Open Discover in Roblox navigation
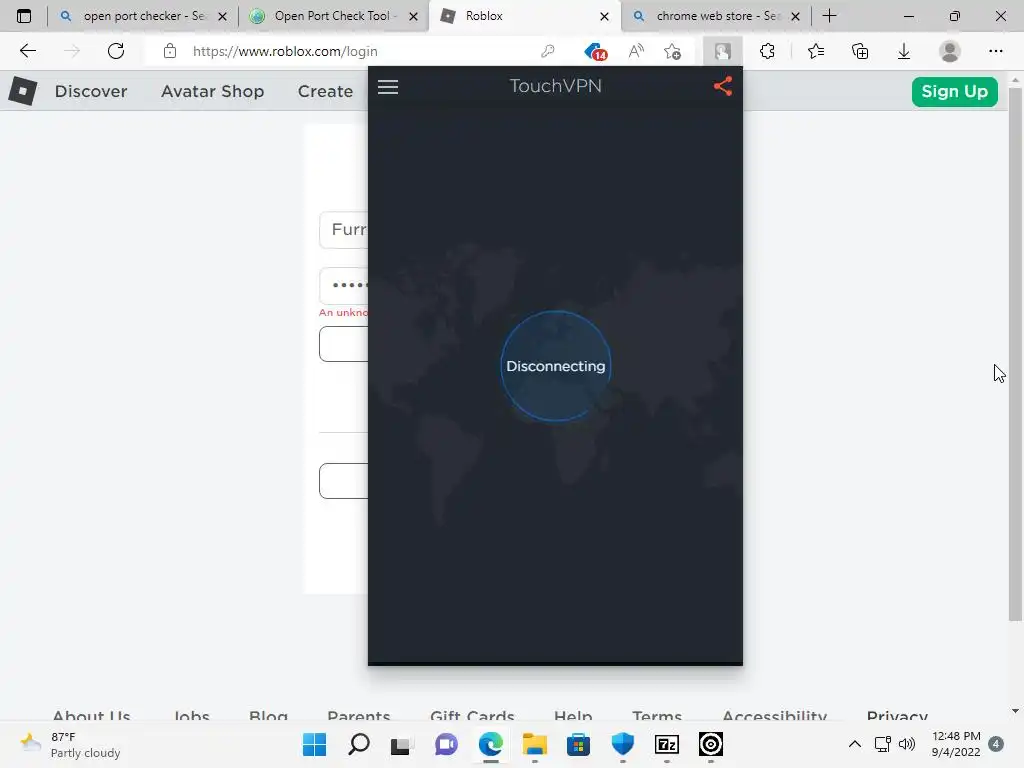Viewport: 1024px width, 768px height. 91,91
